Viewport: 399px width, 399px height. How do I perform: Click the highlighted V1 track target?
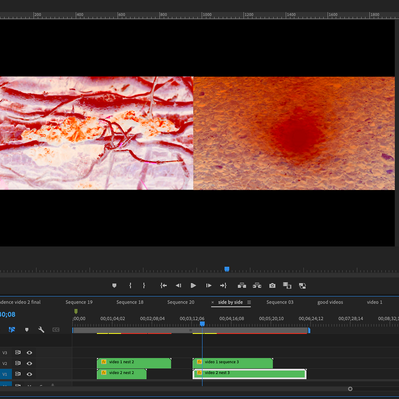pos(6,374)
